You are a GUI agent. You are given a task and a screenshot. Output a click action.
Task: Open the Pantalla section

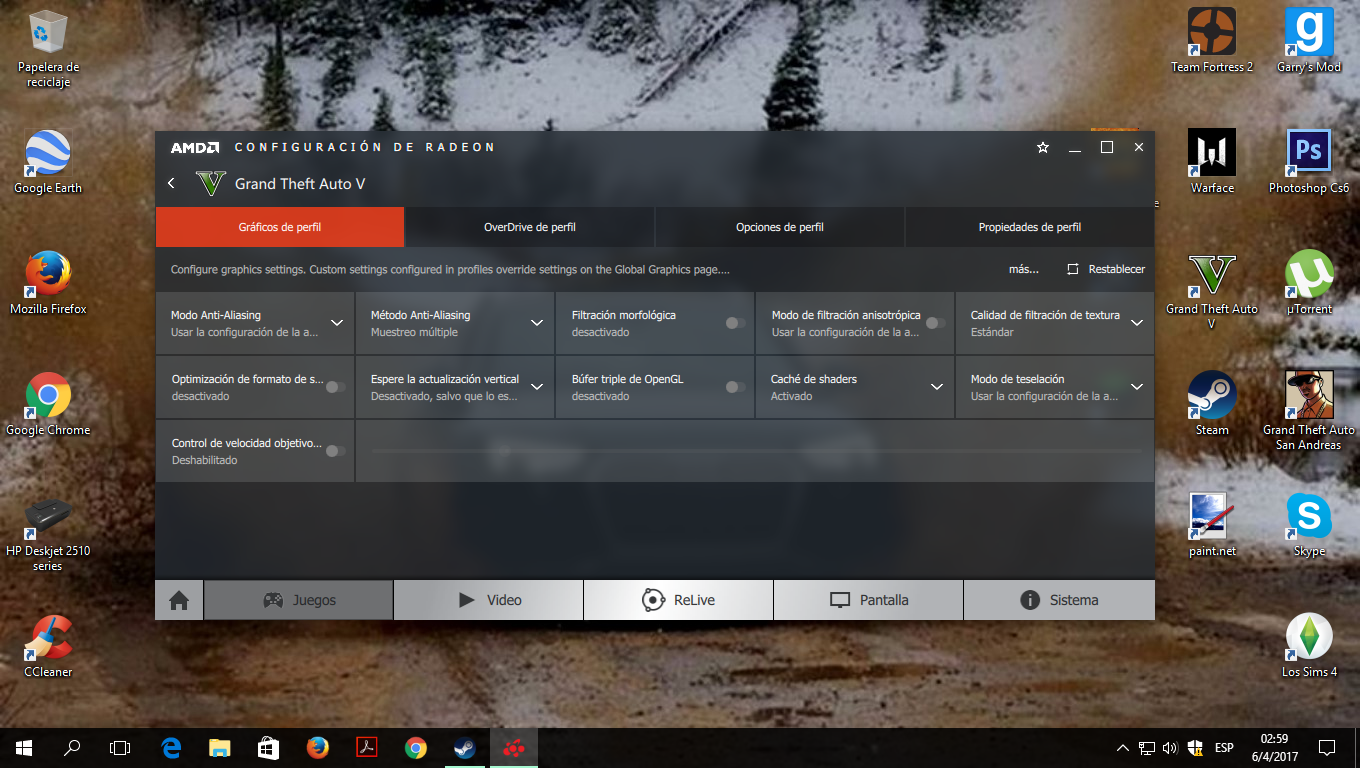click(x=869, y=600)
